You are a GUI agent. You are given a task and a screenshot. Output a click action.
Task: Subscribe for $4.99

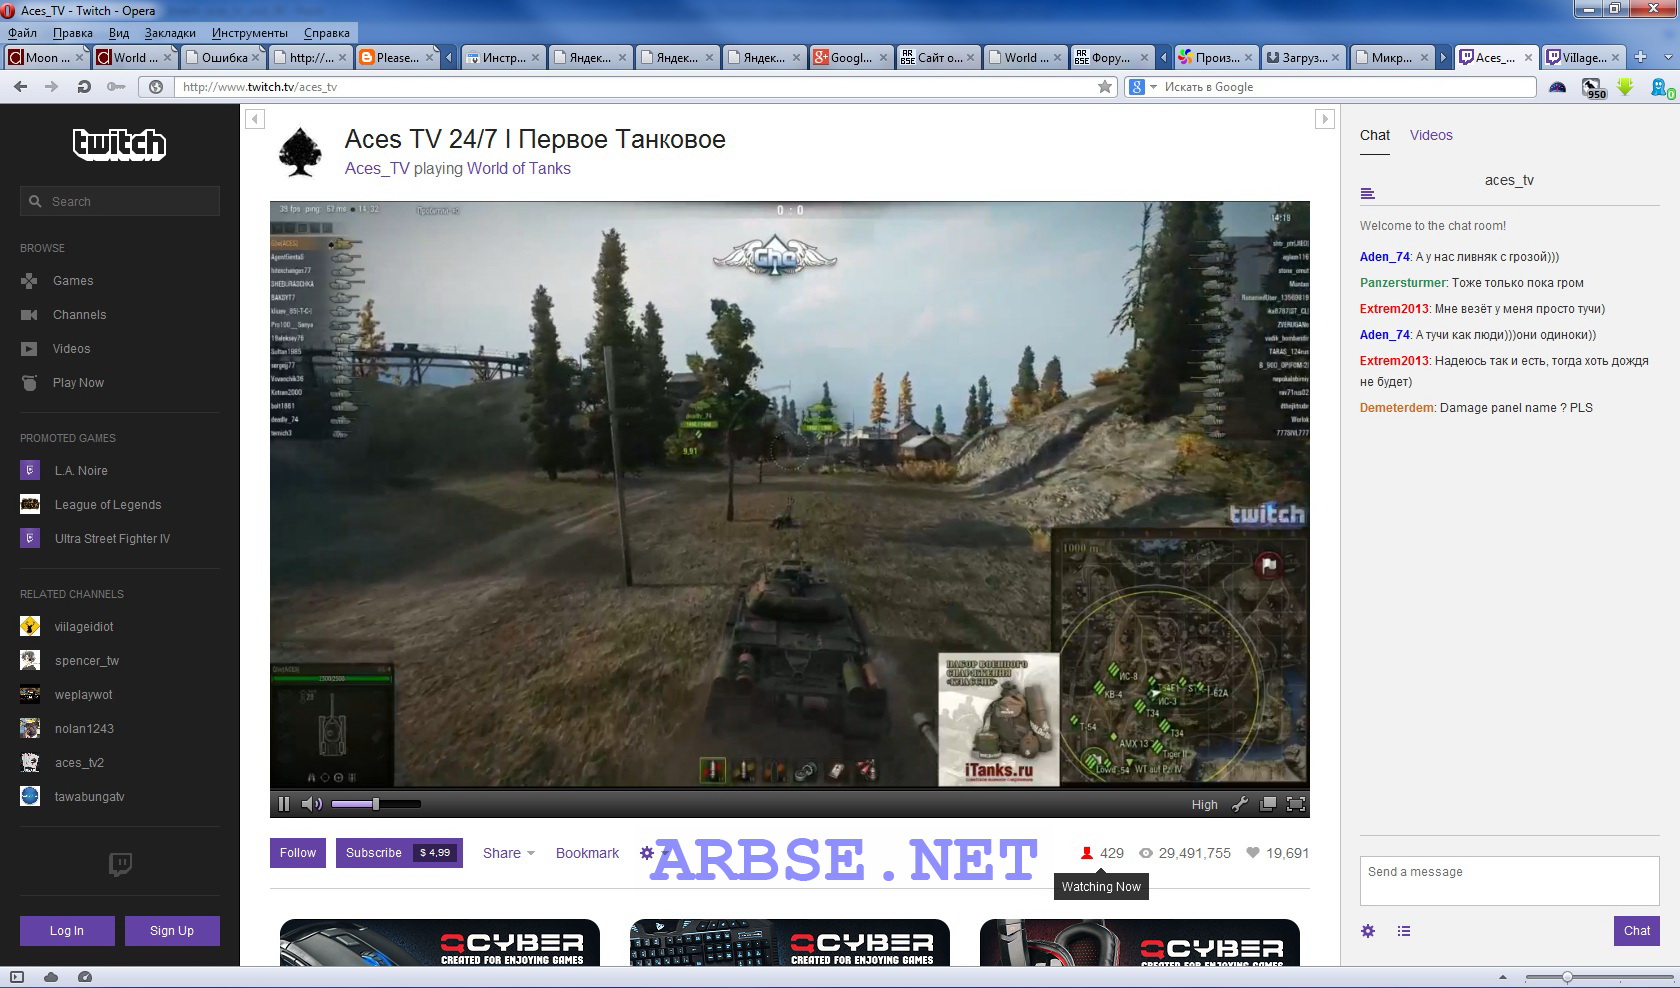(x=399, y=853)
